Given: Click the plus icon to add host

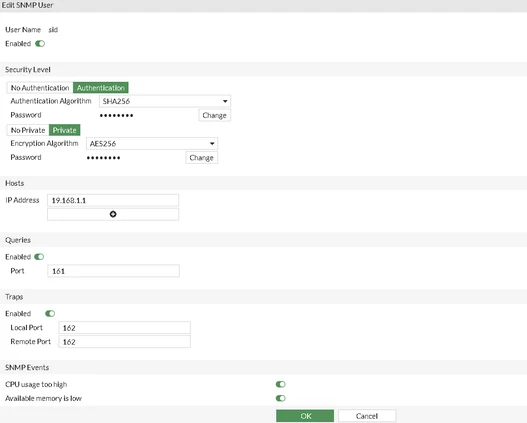Looking at the screenshot, I should point(113,214).
